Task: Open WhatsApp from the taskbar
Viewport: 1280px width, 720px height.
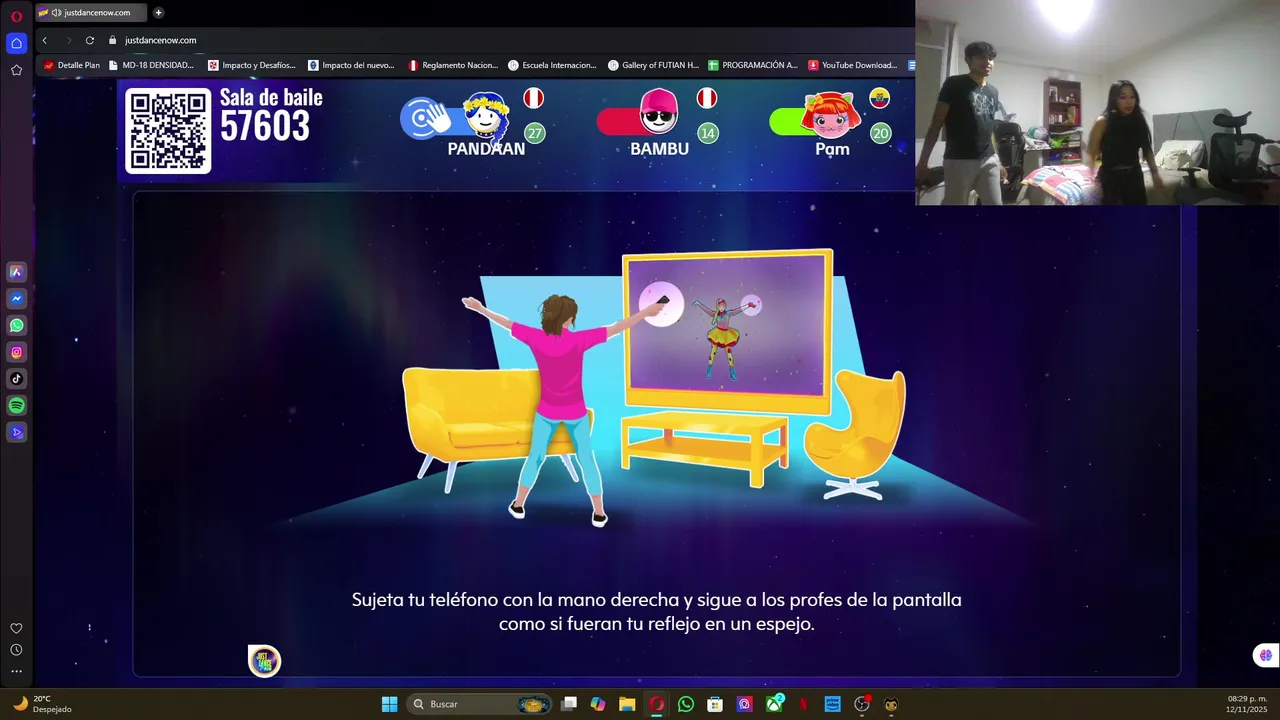Action: [x=685, y=704]
